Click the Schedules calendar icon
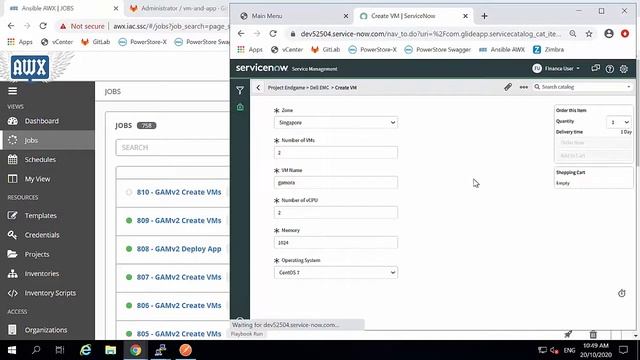Image resolution: width=640 pixels, height=360 pixels. (x=13, y=160)
